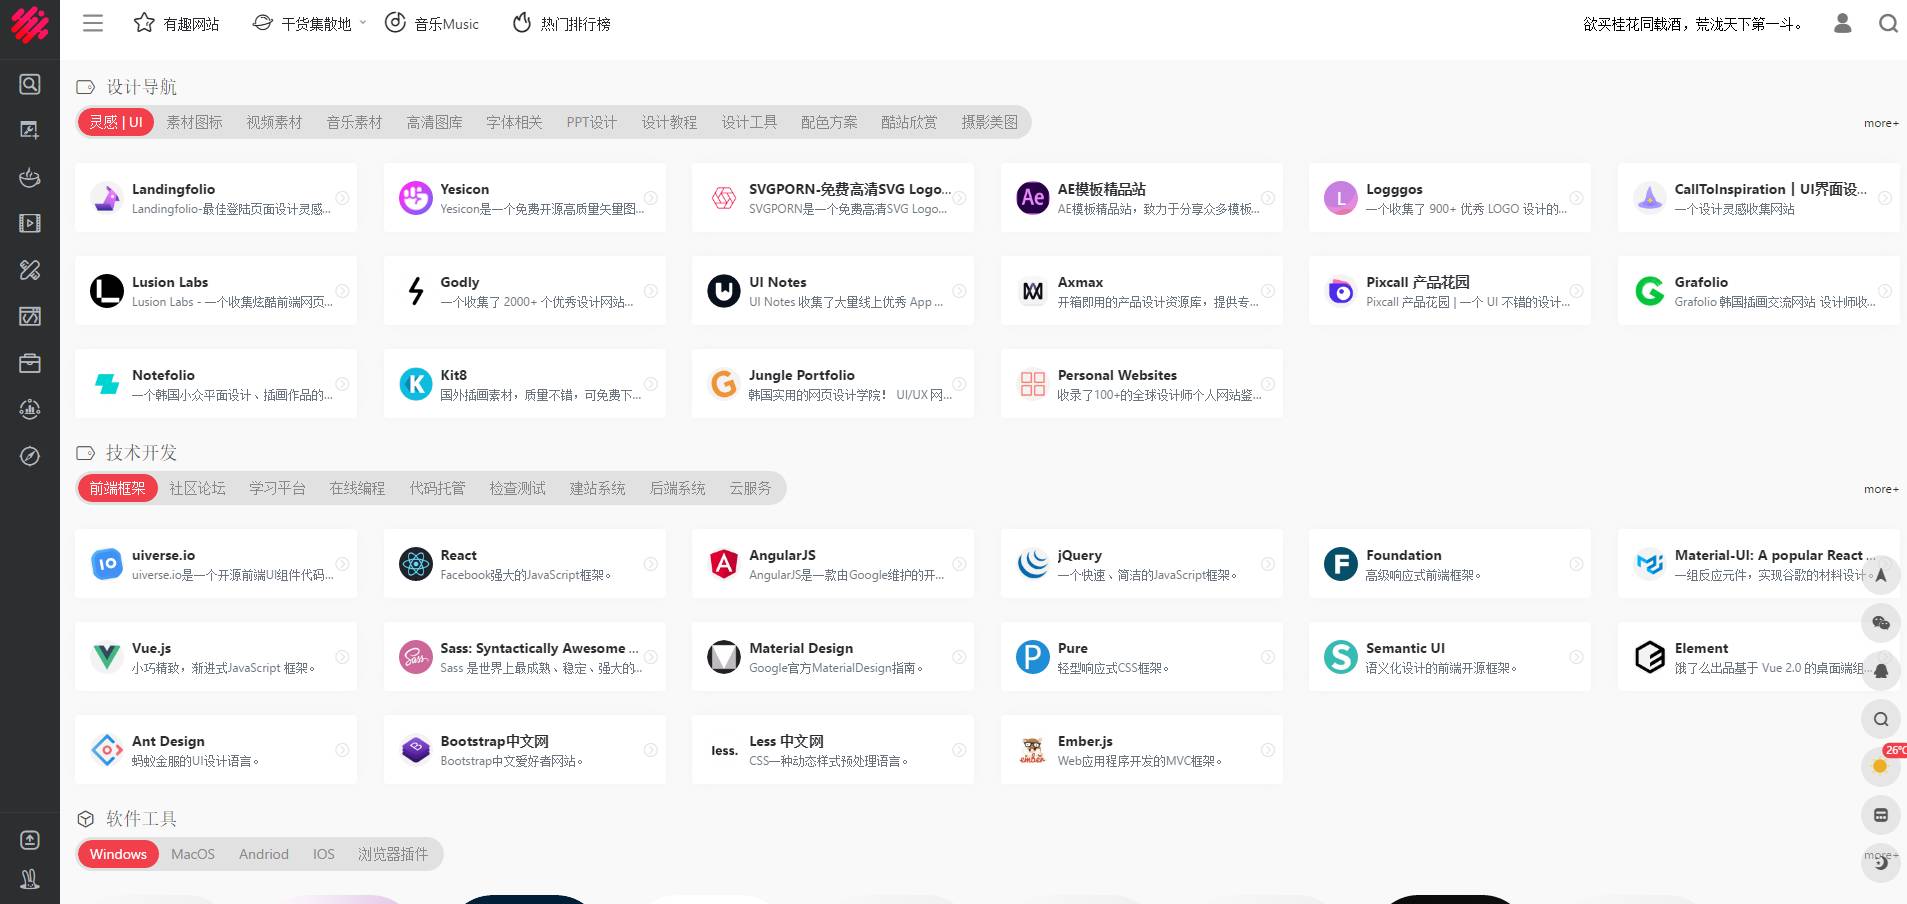Open the 热门排行榜 menu item
Screen dimensions: 1907x904
[561, 23]
